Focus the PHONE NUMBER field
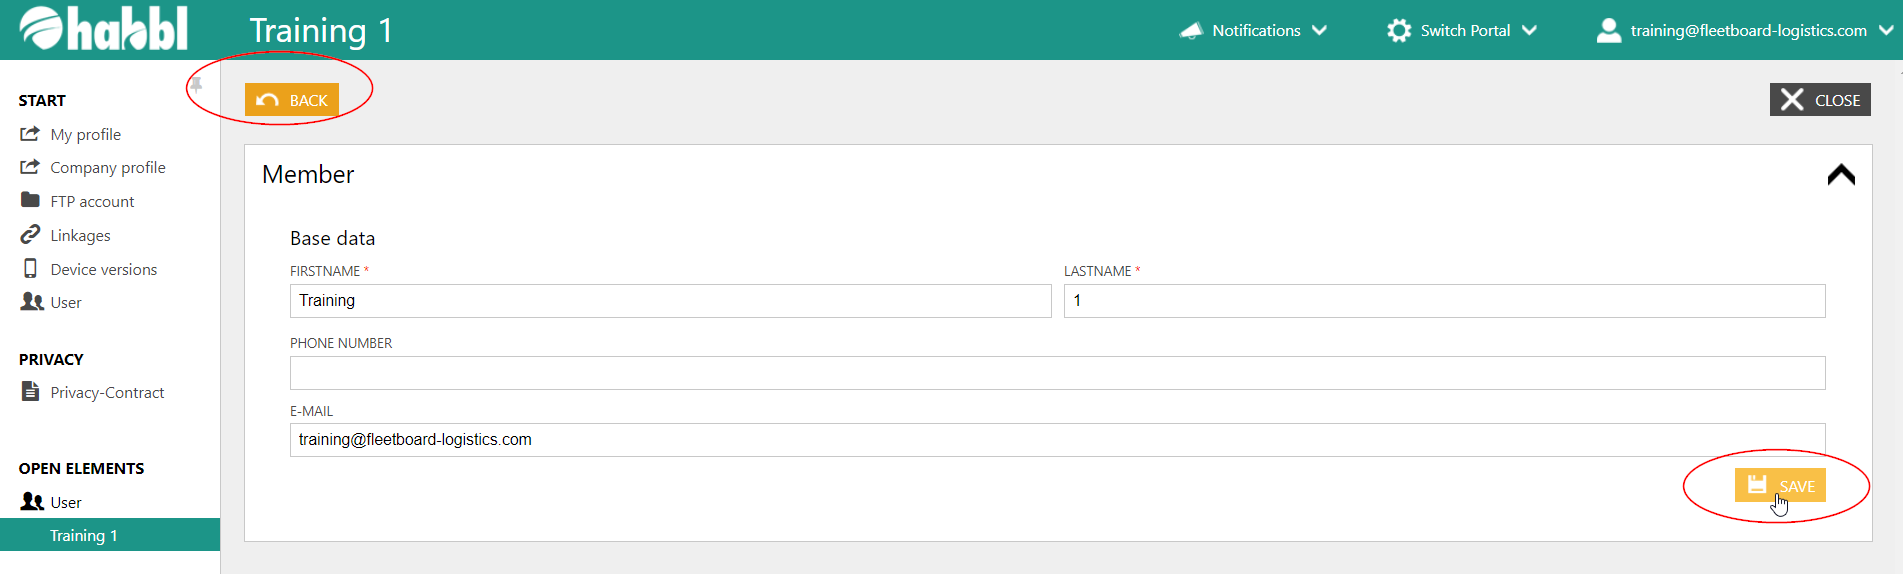 click(1057, 373)
